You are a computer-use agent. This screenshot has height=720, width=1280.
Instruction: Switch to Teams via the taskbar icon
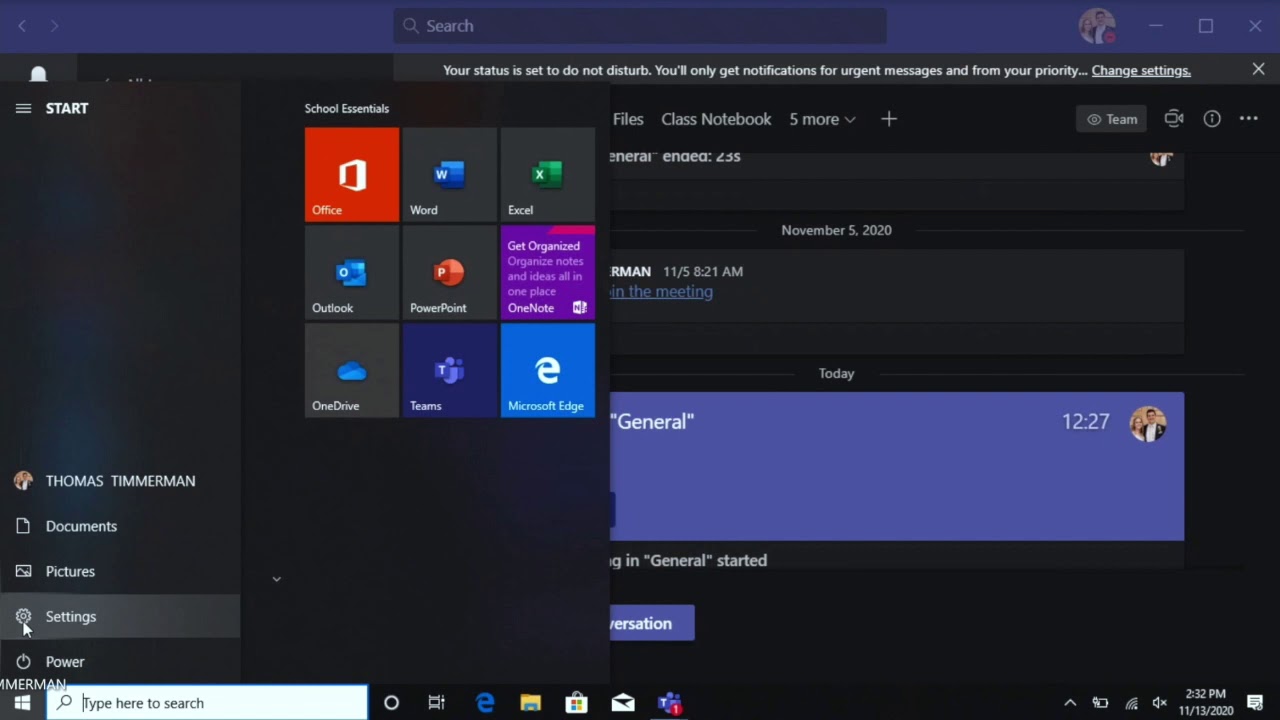point(669,703)
